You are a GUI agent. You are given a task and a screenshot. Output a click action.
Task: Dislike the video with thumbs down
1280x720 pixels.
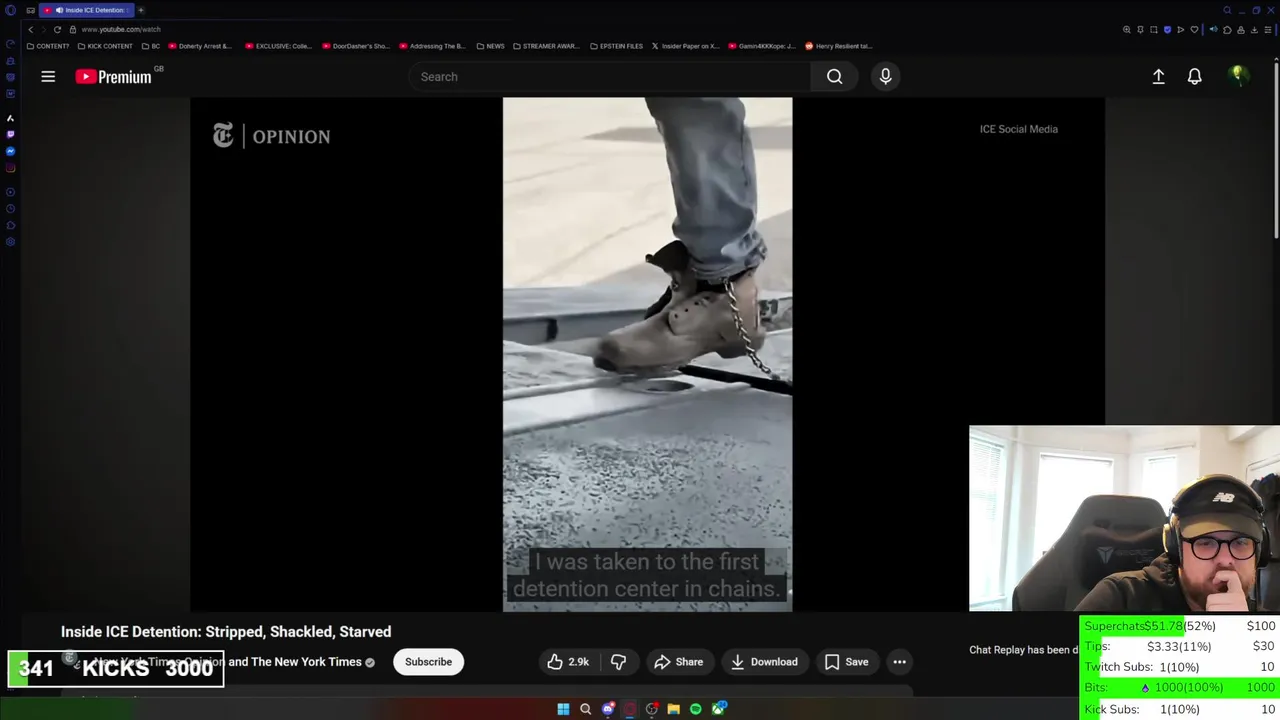click(x=619, y=662)
